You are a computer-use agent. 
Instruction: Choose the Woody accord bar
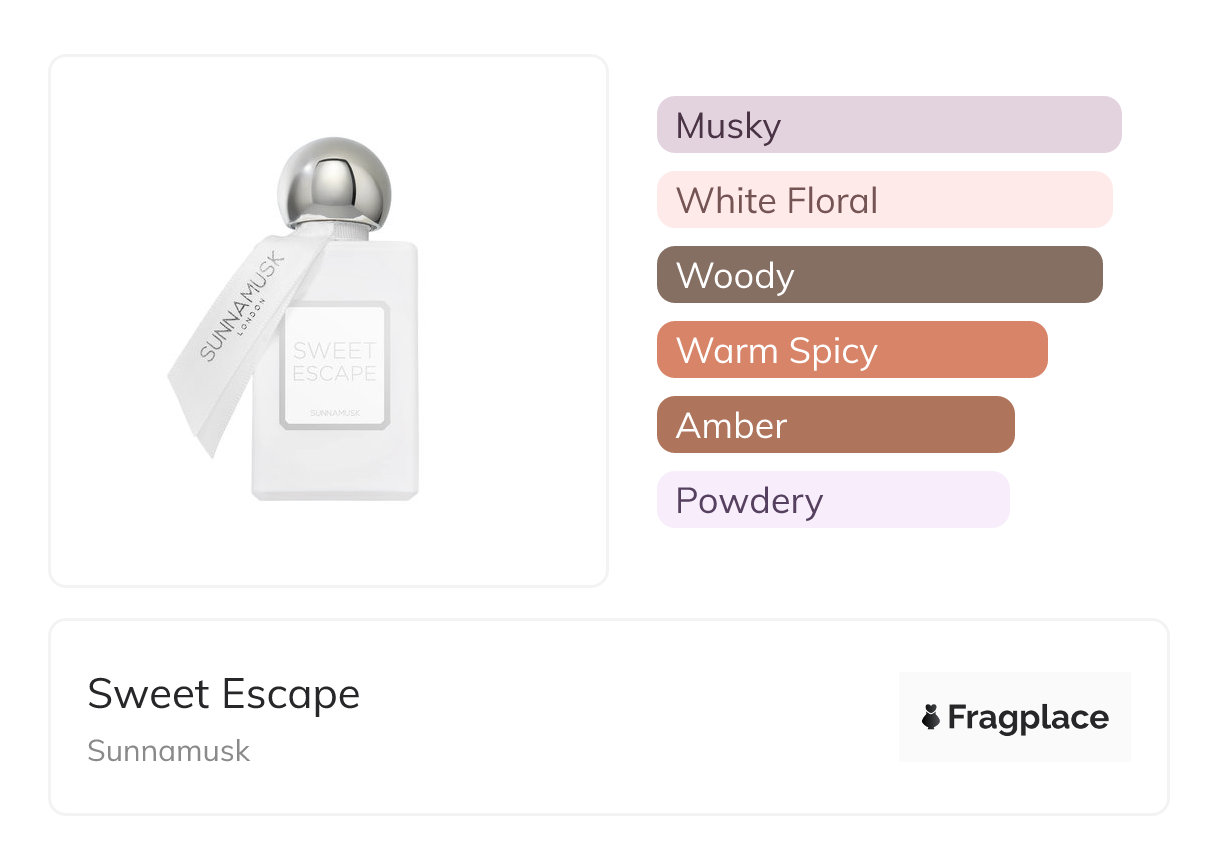tap(879, 275)
